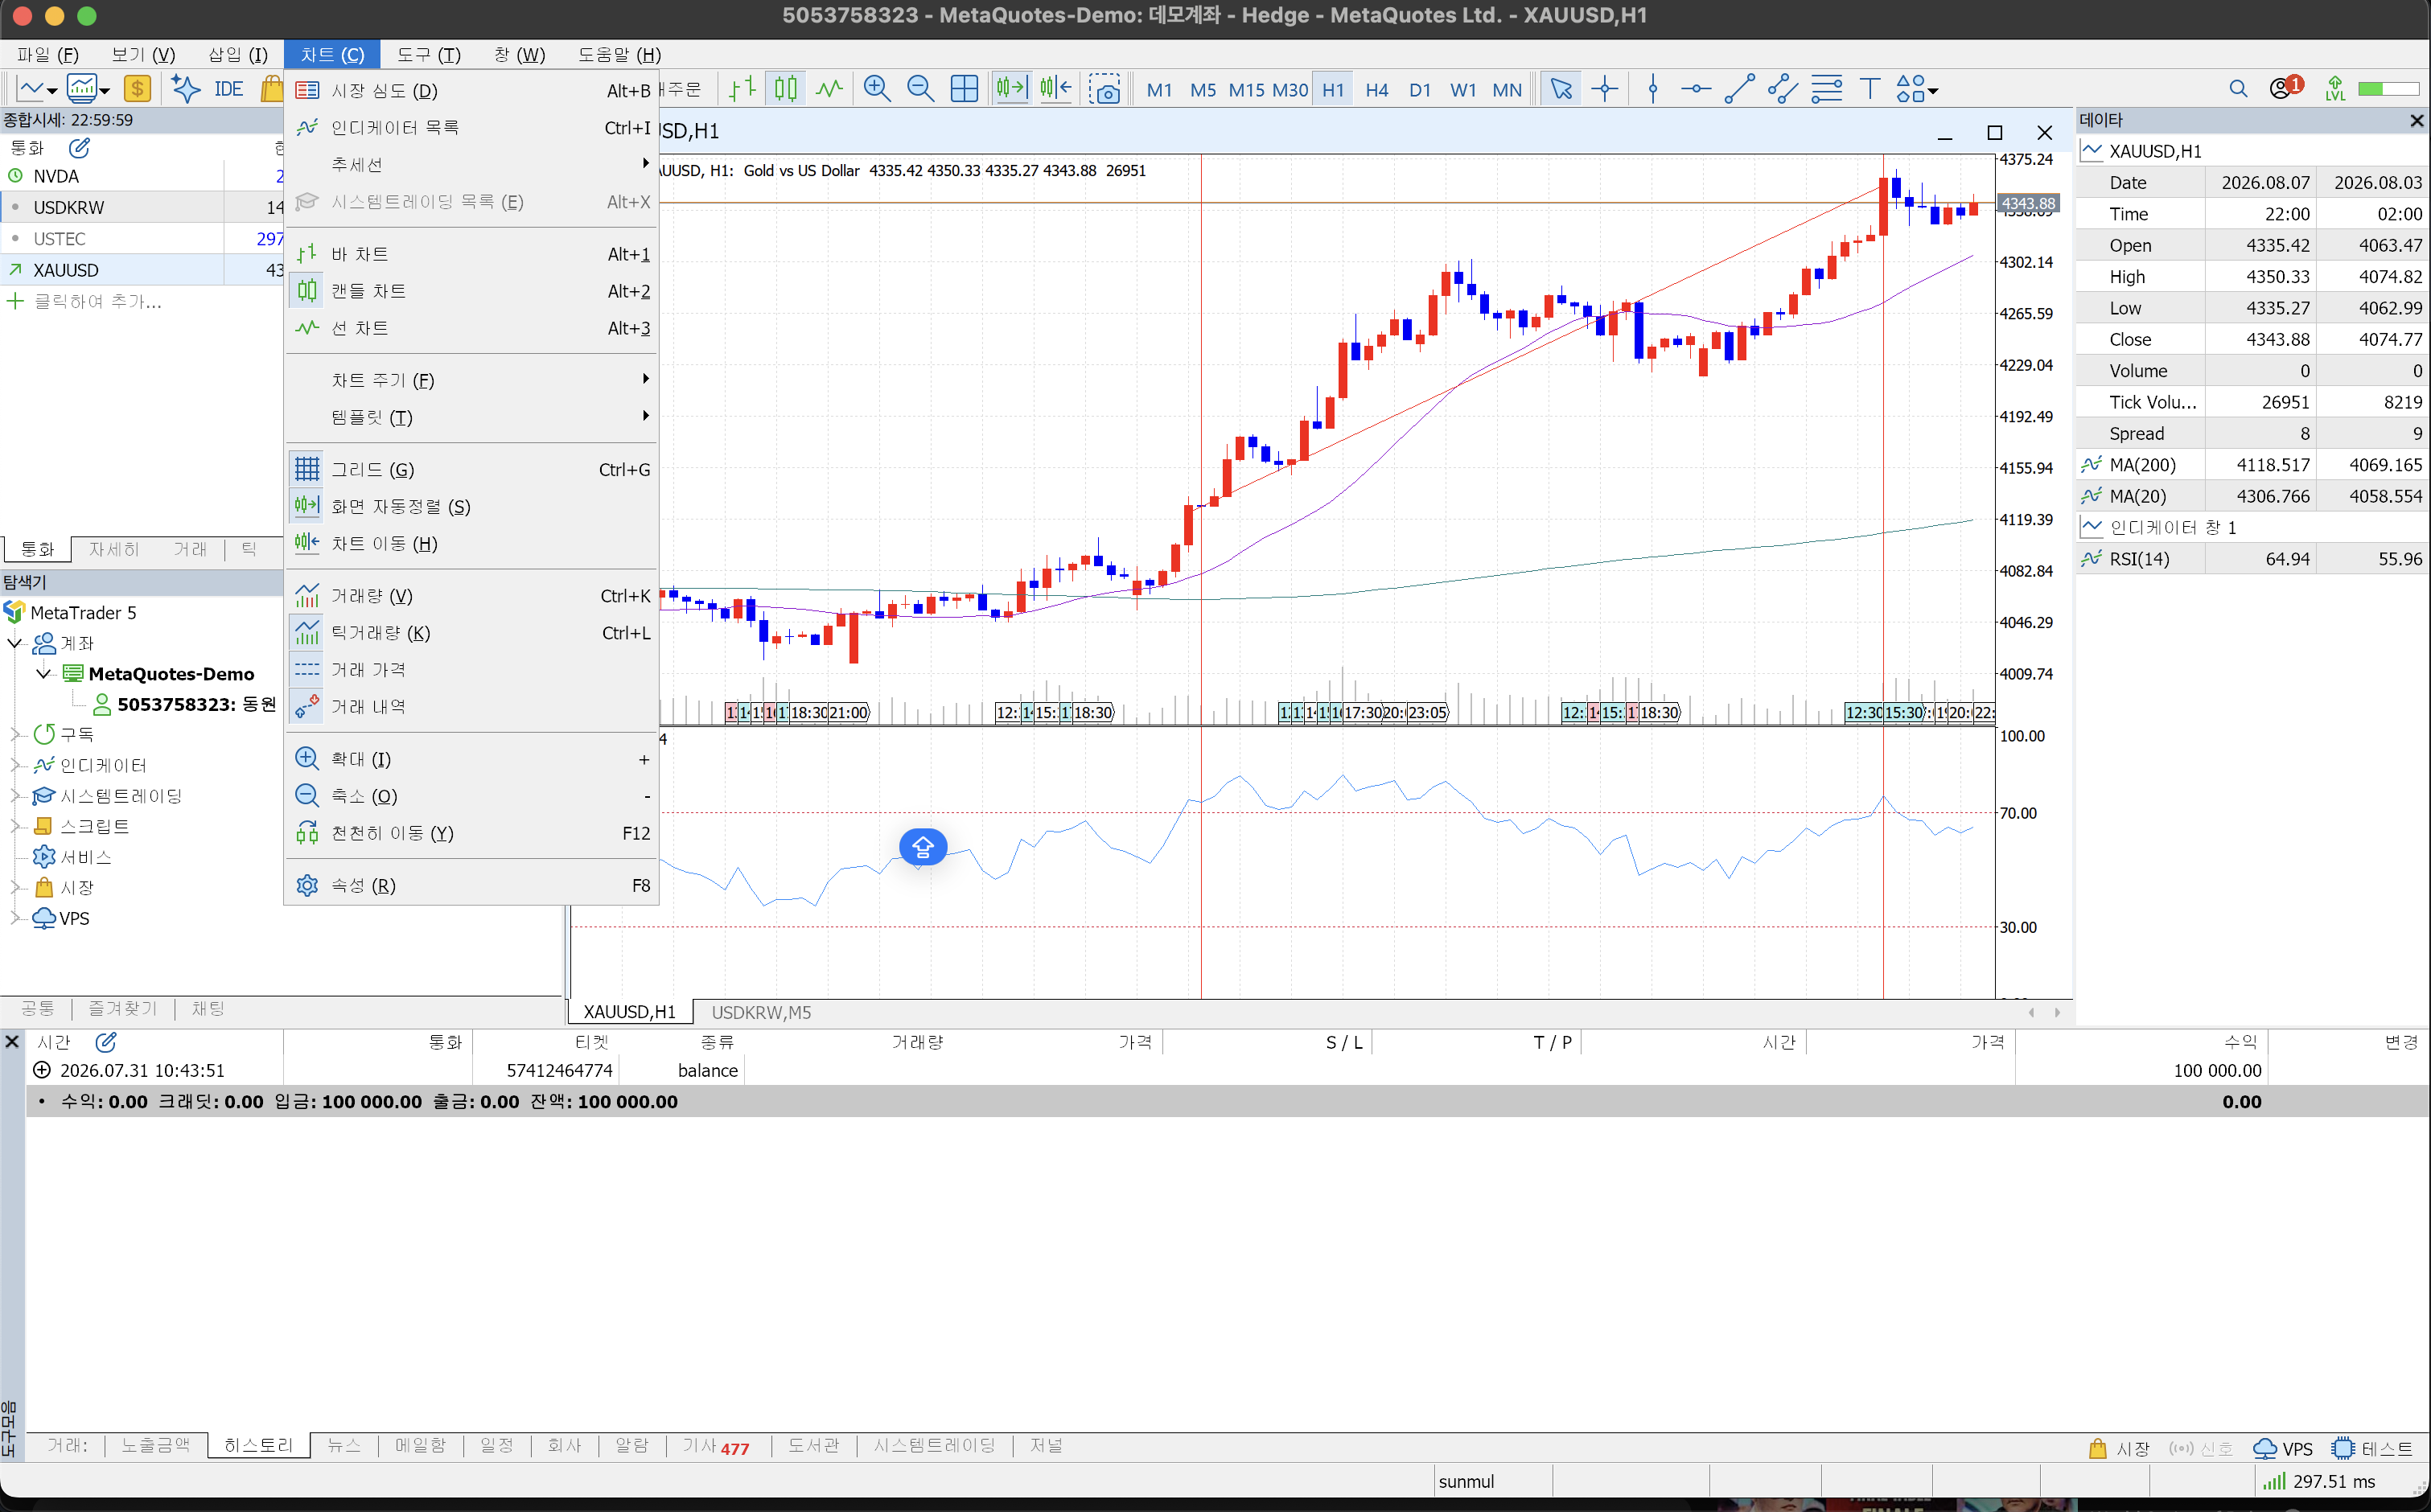Viewport: 2431px width, 1512px height.
Task: Select the crosshair cursor tool
Action: coord(1604,89)
